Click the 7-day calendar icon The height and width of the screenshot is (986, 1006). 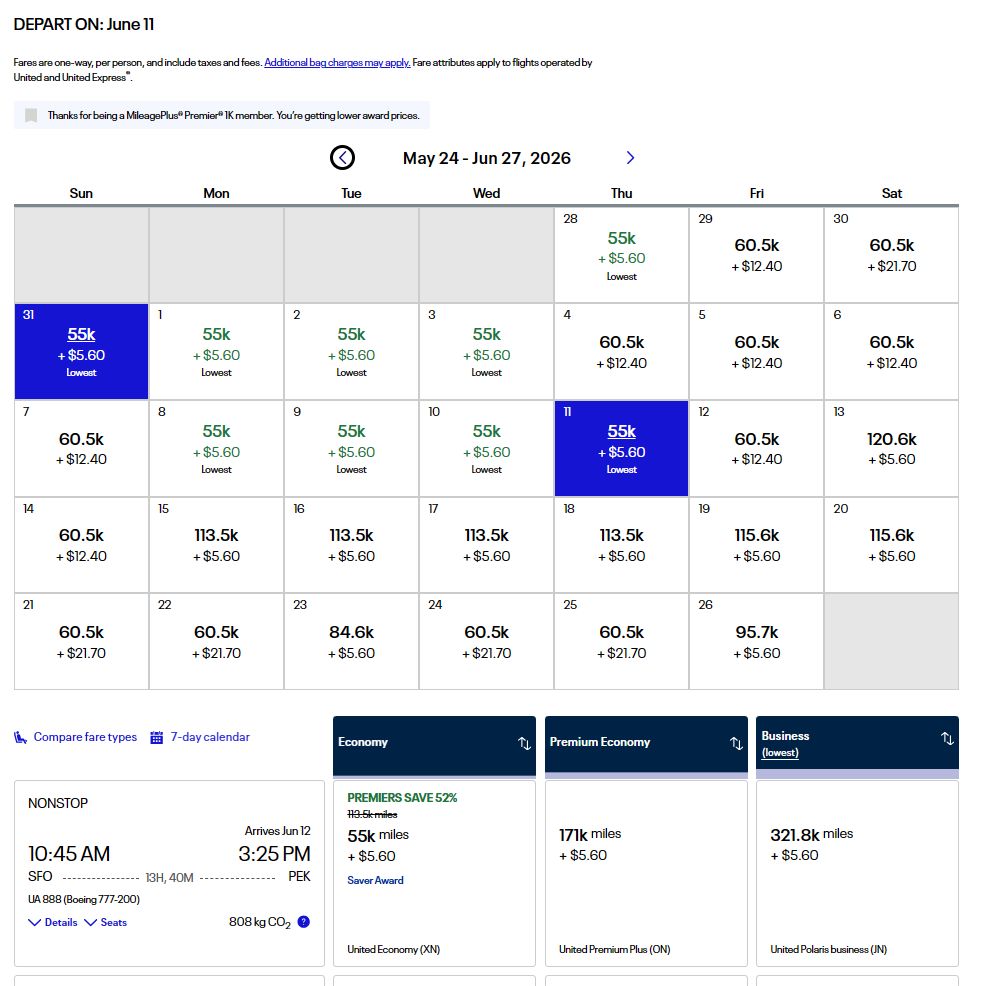pos(157,738)
